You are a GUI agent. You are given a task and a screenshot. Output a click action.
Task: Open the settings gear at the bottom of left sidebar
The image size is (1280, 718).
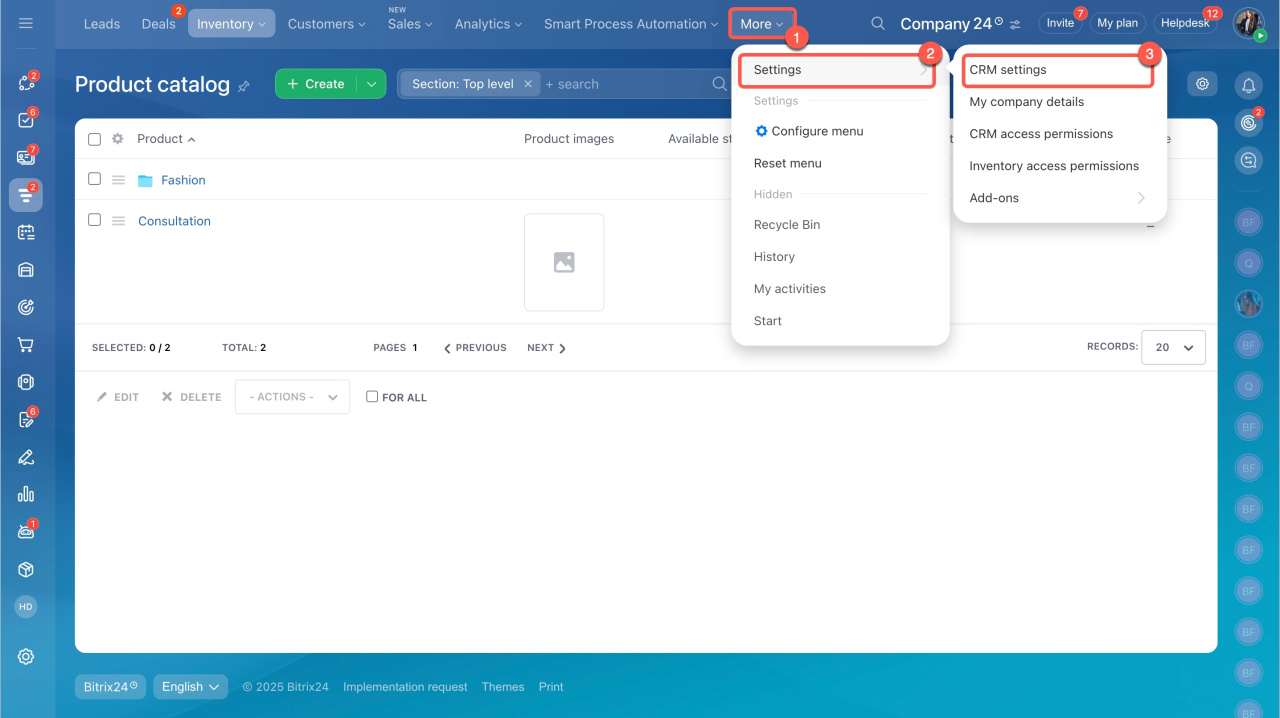[x=26, y=657]
